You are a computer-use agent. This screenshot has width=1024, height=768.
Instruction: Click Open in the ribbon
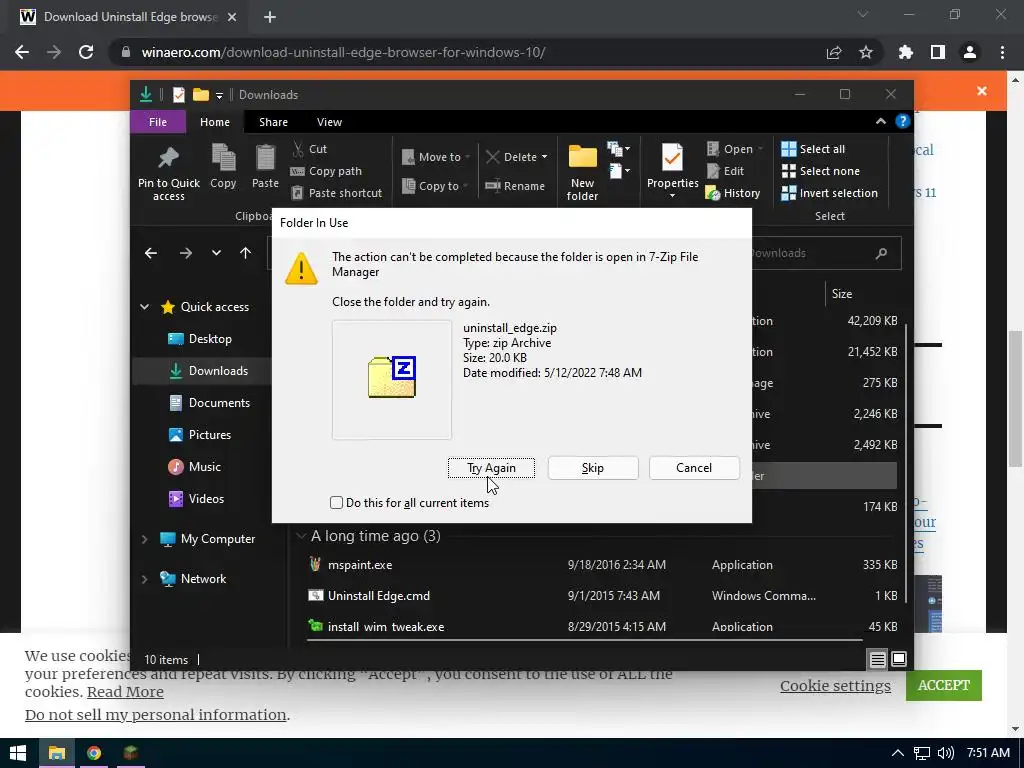(x=734, y=149)
